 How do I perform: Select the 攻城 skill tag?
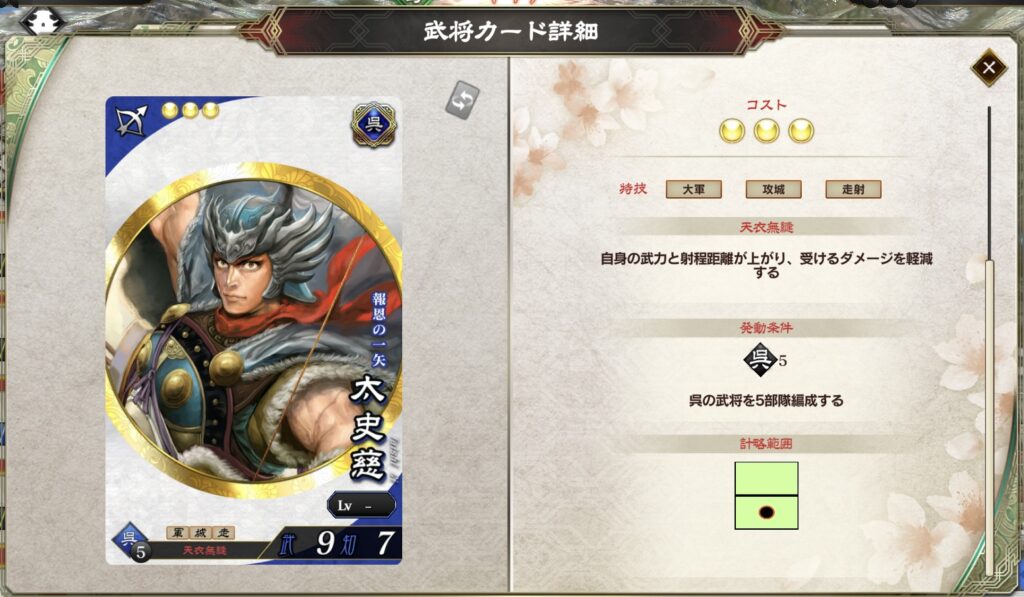pyautogui.click(x=773, y=189)
